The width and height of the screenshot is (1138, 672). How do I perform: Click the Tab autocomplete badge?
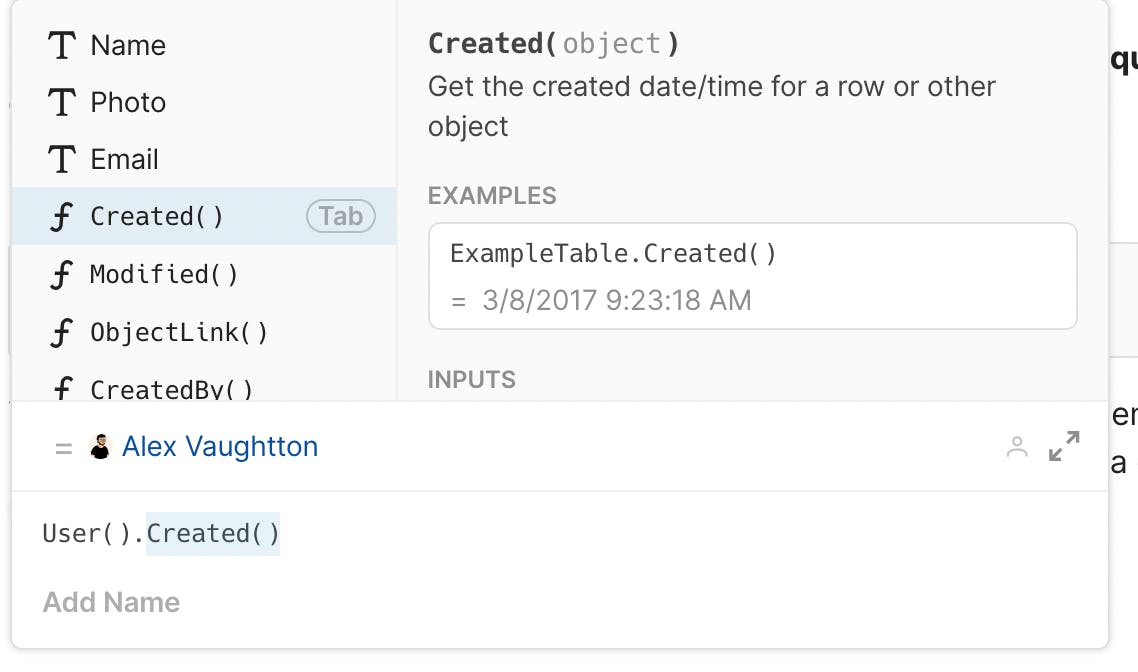pos(340,216)
